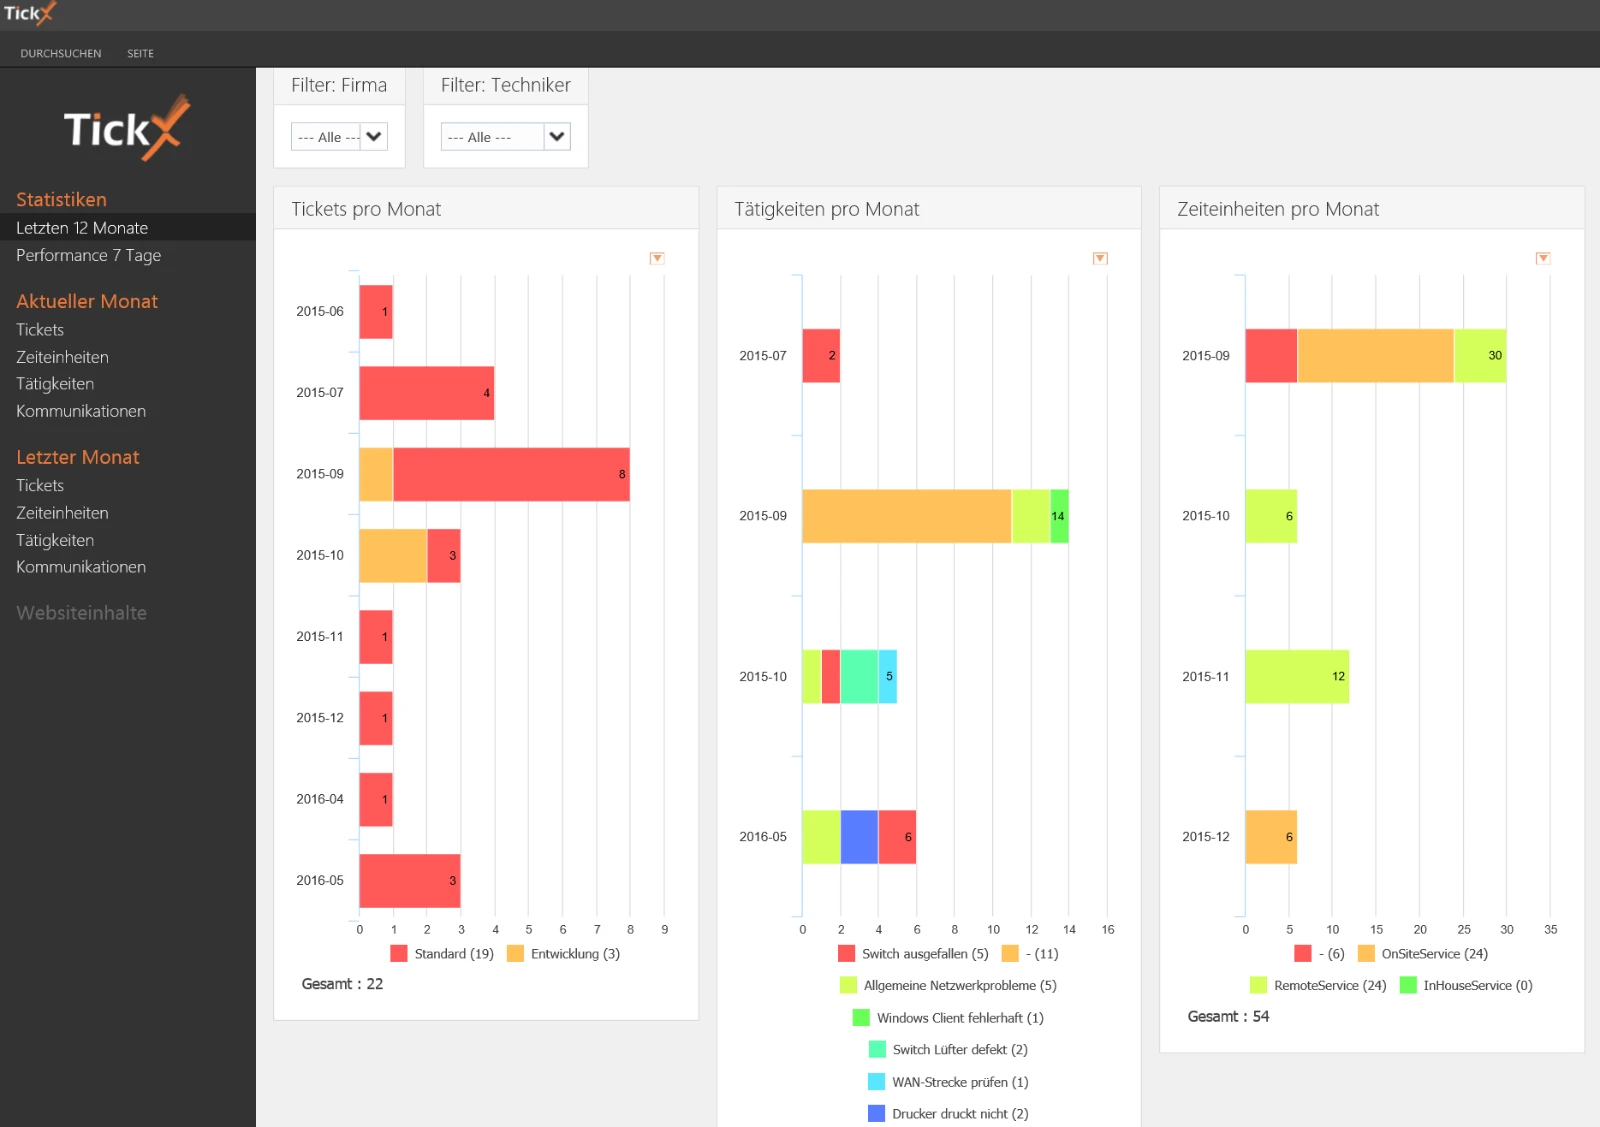Viewport: 1600px width, 1127px height.
Task: Open Tickets under Aktueller Monat
Action: coord(40,330)
